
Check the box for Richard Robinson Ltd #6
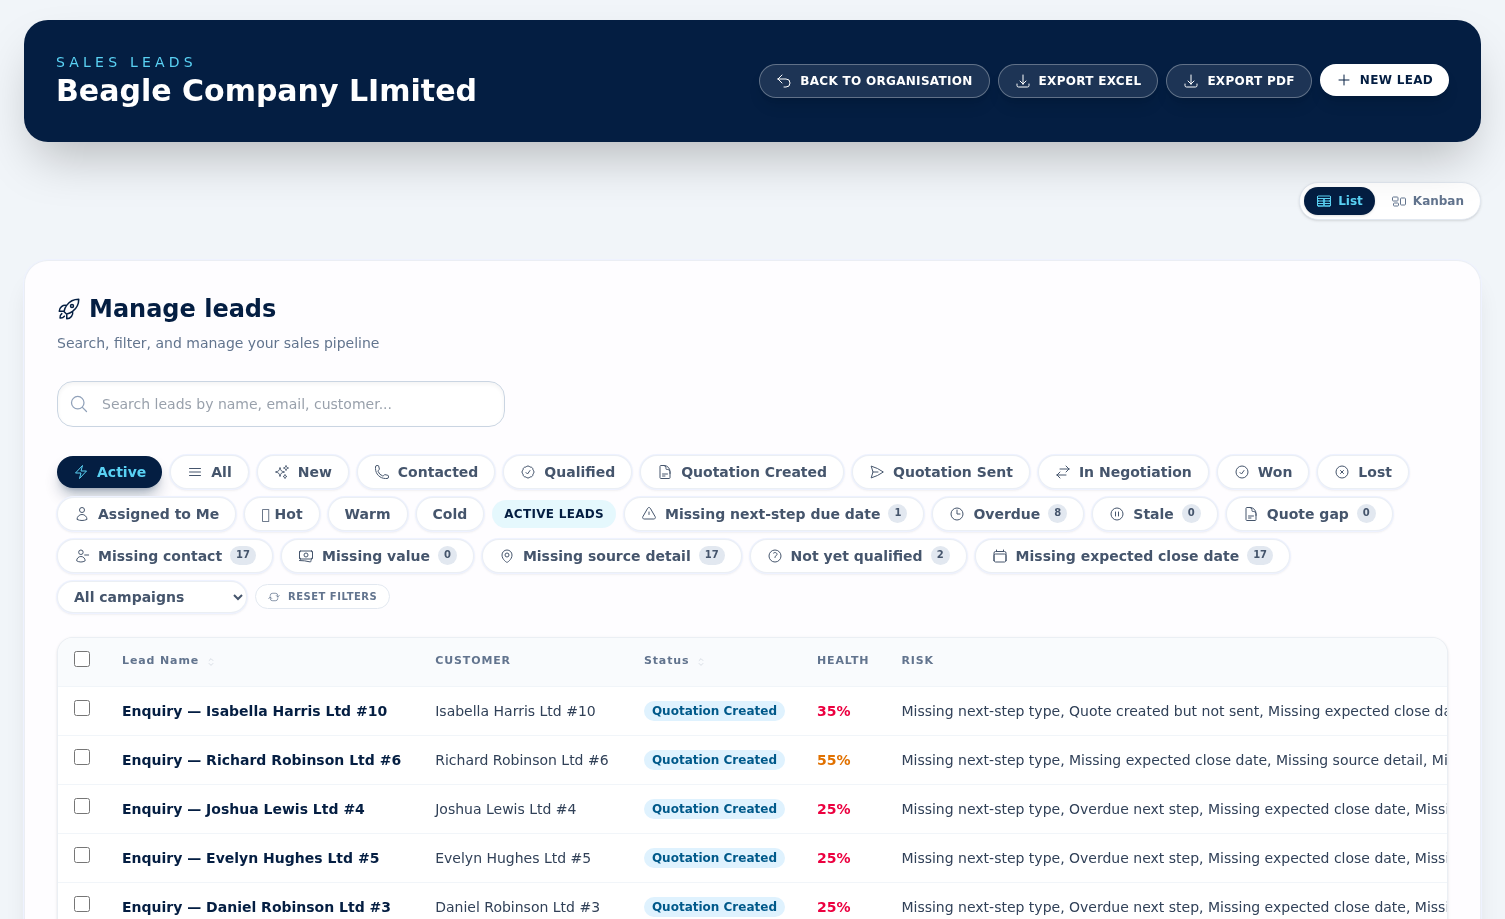pyautogui.click(x=82, y=757)
